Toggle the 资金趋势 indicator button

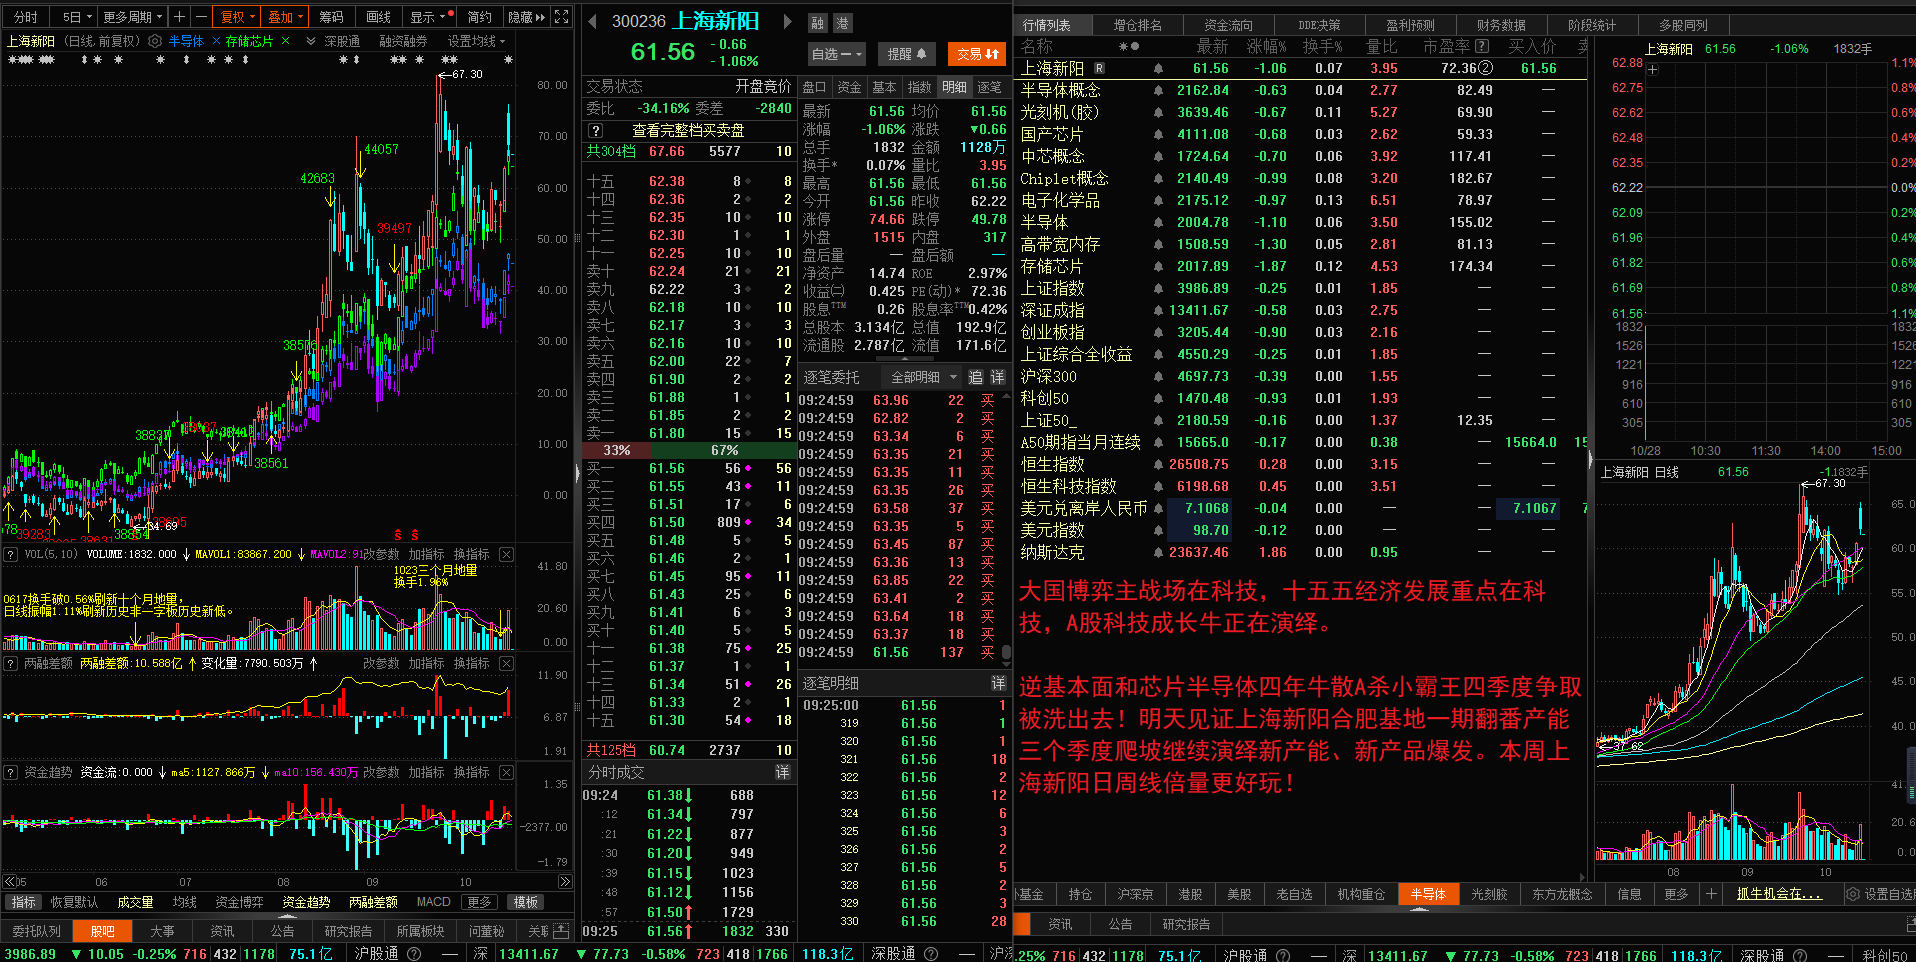coord(306,902)
